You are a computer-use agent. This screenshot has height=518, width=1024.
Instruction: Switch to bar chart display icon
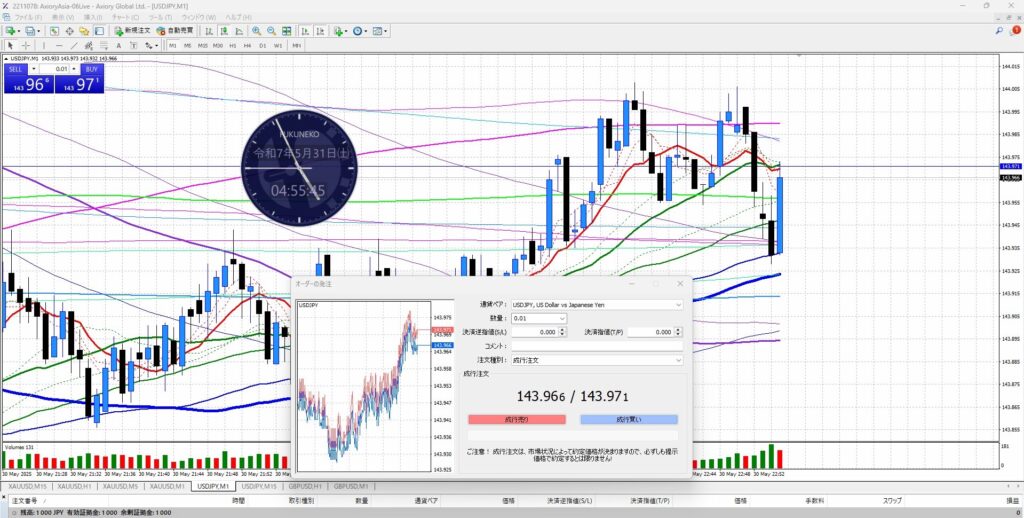coord(209,31)
